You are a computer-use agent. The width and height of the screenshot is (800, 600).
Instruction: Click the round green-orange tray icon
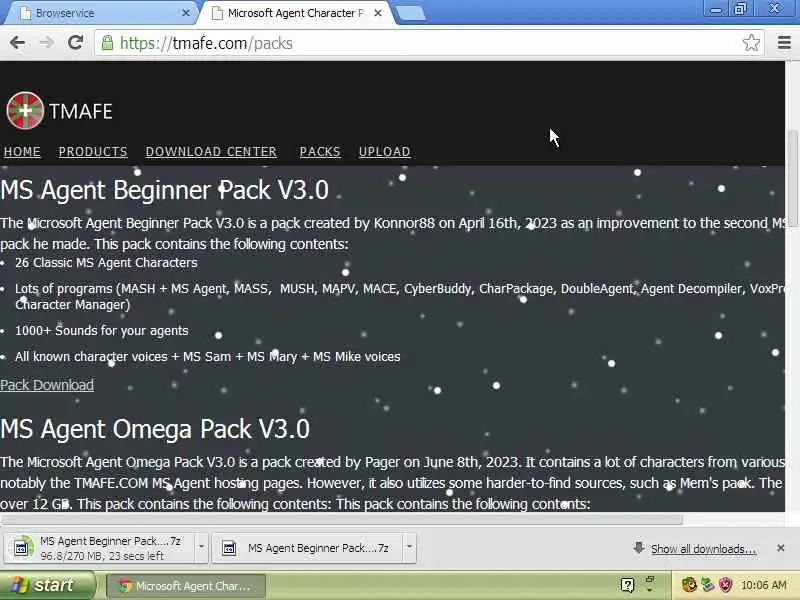[689, 585]
